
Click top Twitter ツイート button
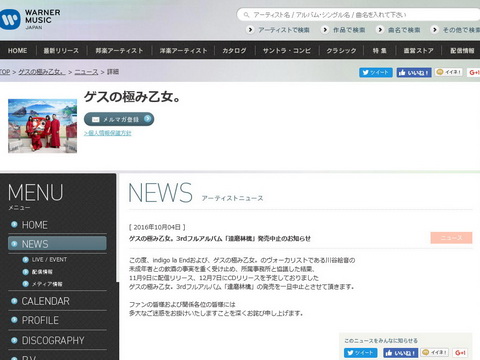[376, 72]
